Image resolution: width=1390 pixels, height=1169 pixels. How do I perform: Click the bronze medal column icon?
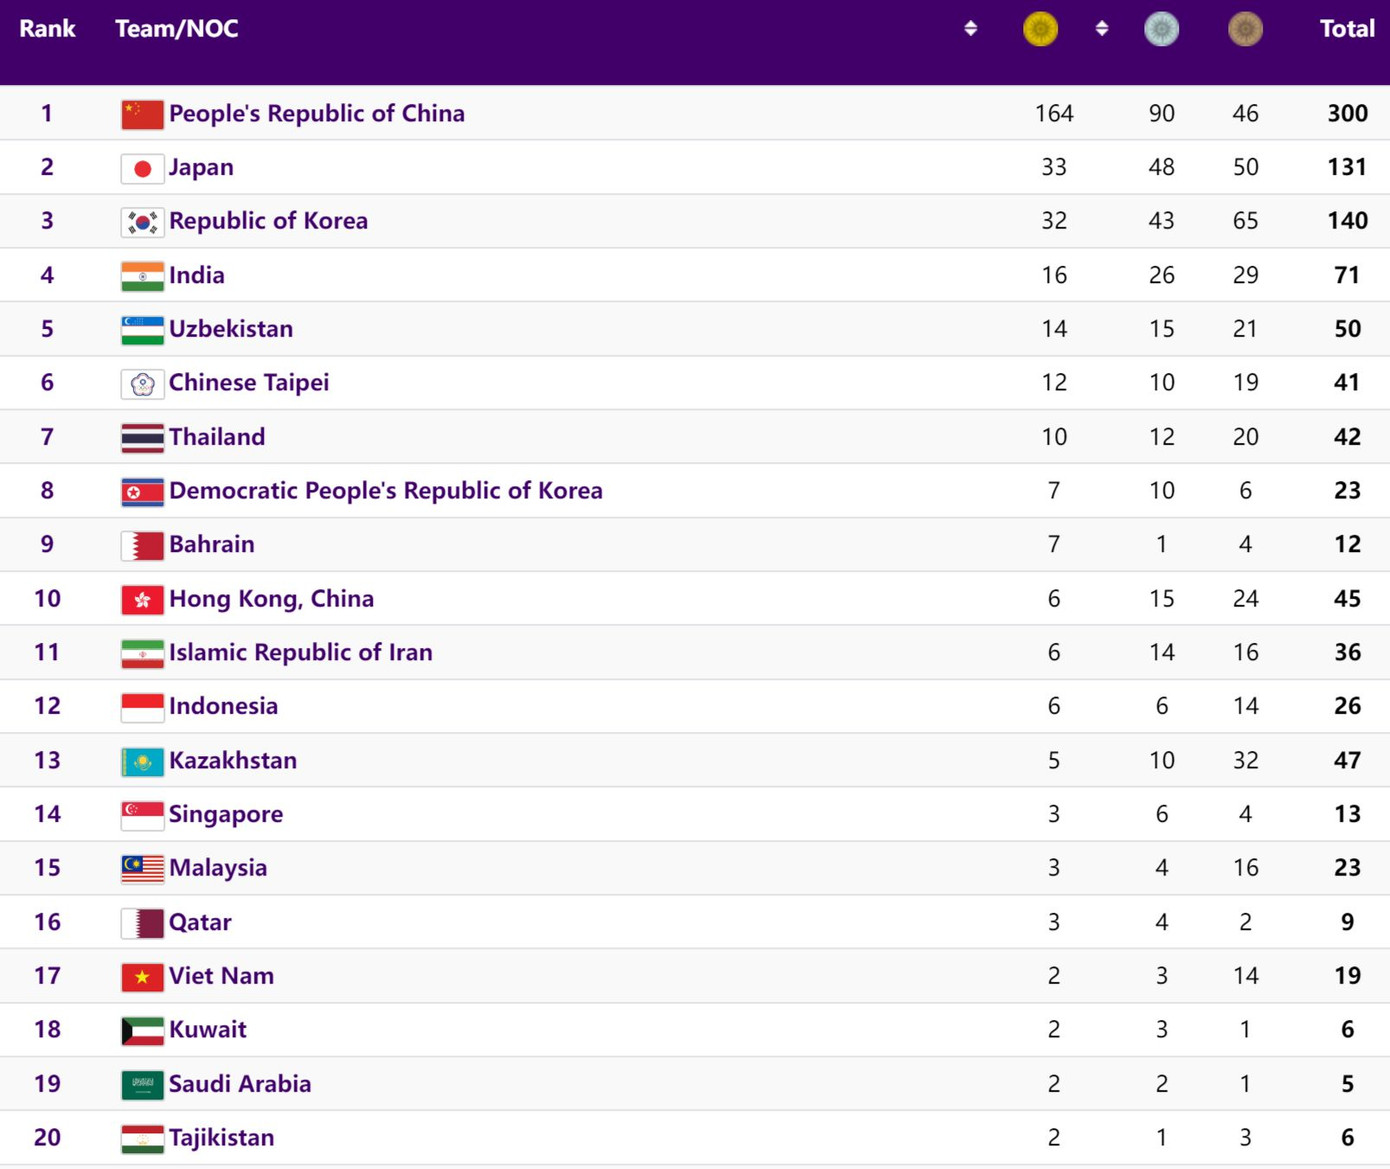point(1245,29)
